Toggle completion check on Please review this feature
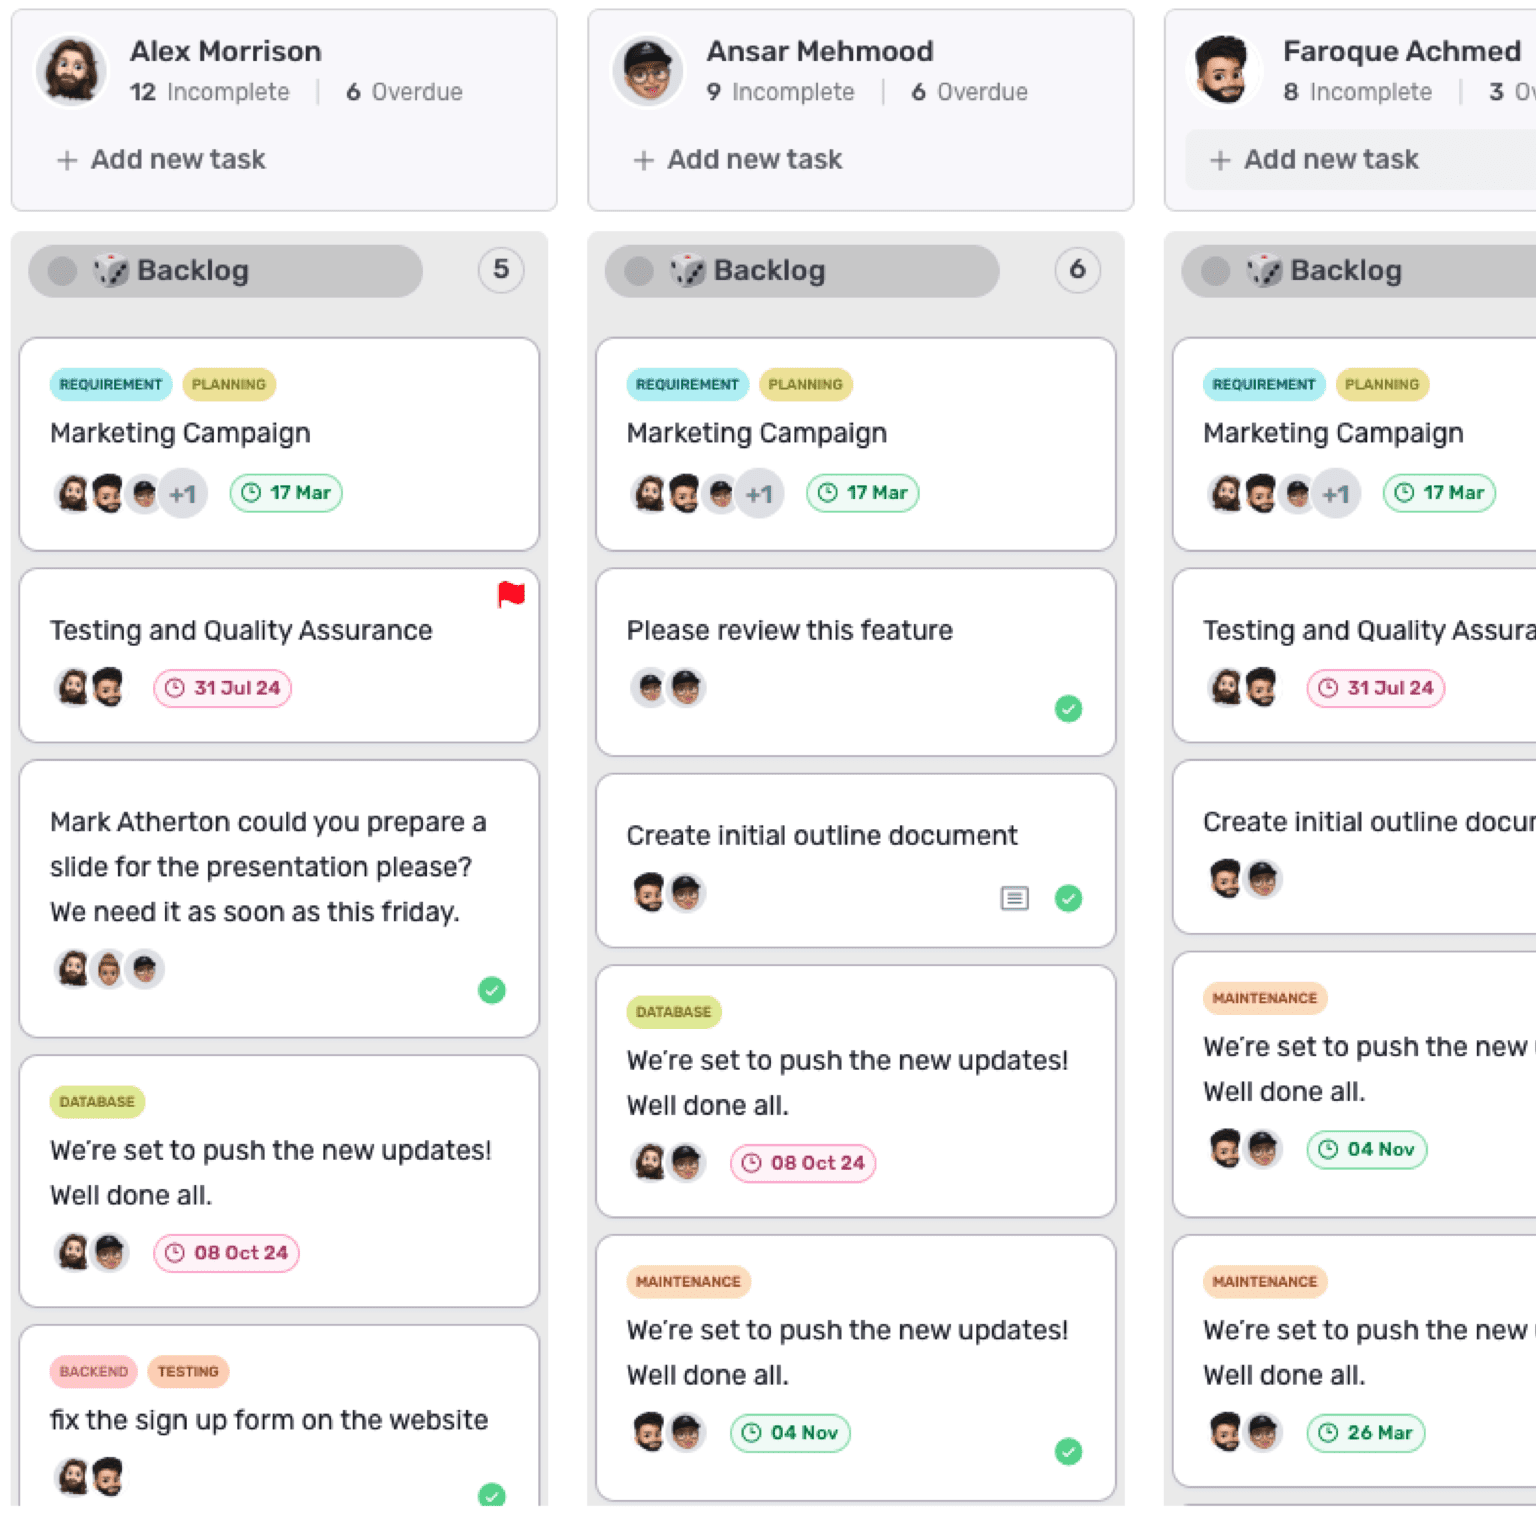 click(x=1068, y=709)
